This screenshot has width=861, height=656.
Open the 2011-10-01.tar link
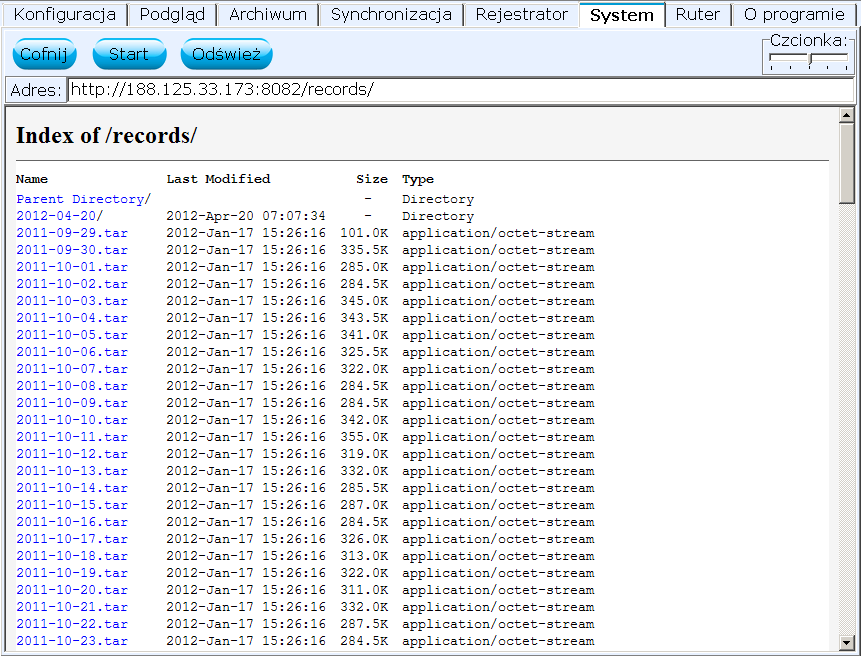point(72,267)
